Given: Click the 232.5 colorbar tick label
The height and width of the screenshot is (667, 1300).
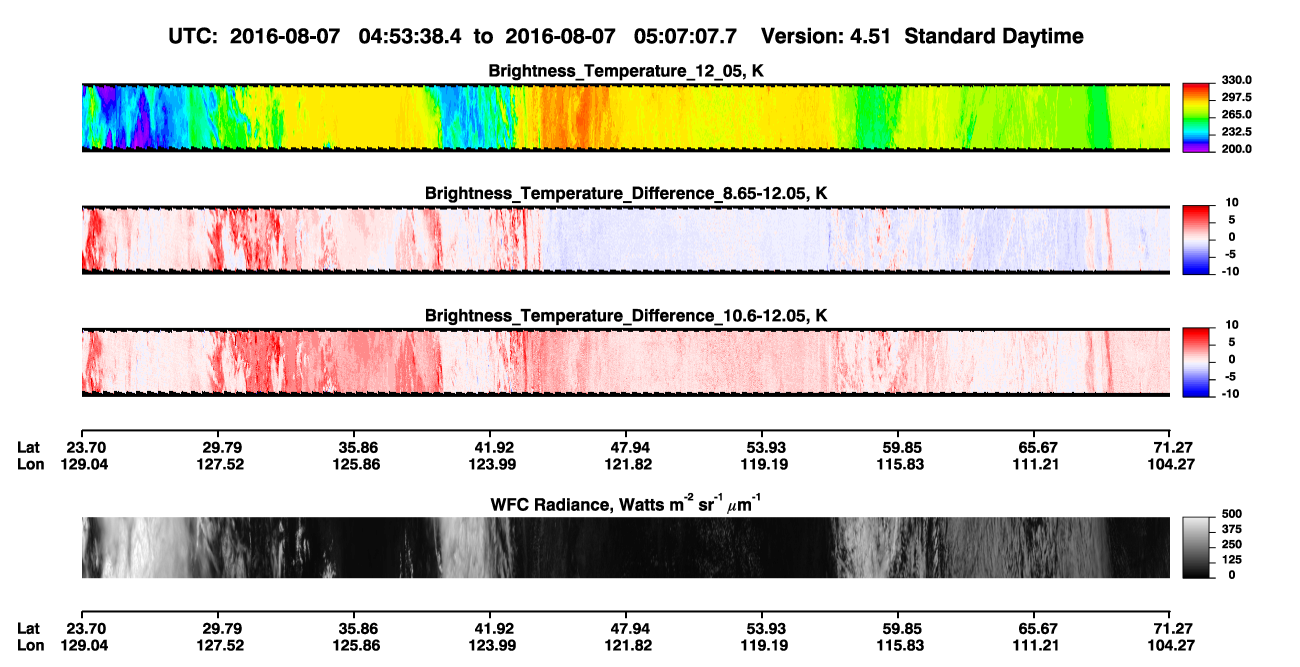Looking at the screenshot, I should [x=1236, y=131].
